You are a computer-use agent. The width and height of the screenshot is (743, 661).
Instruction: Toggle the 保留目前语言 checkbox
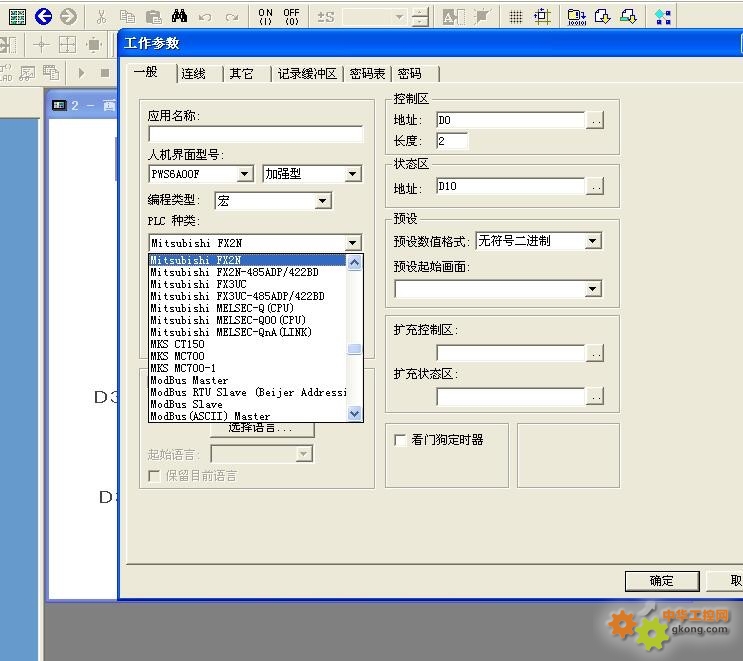tap(154, 476)
